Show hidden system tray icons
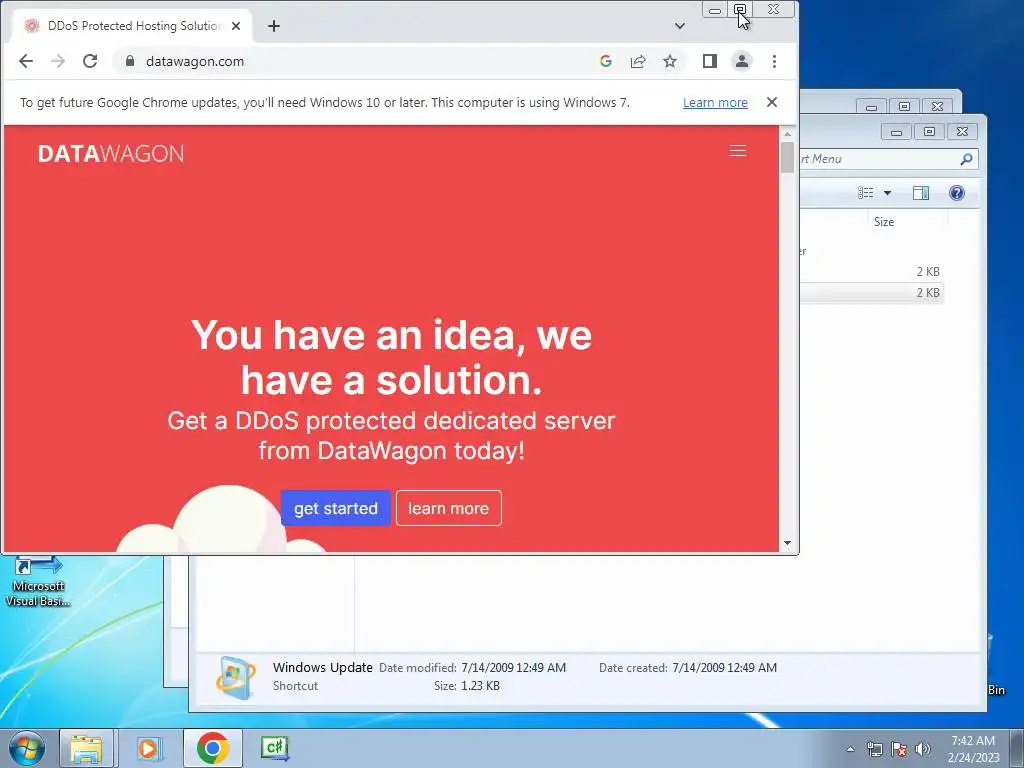The width and height of the screenshot is (1024, 768). (850, 749)
